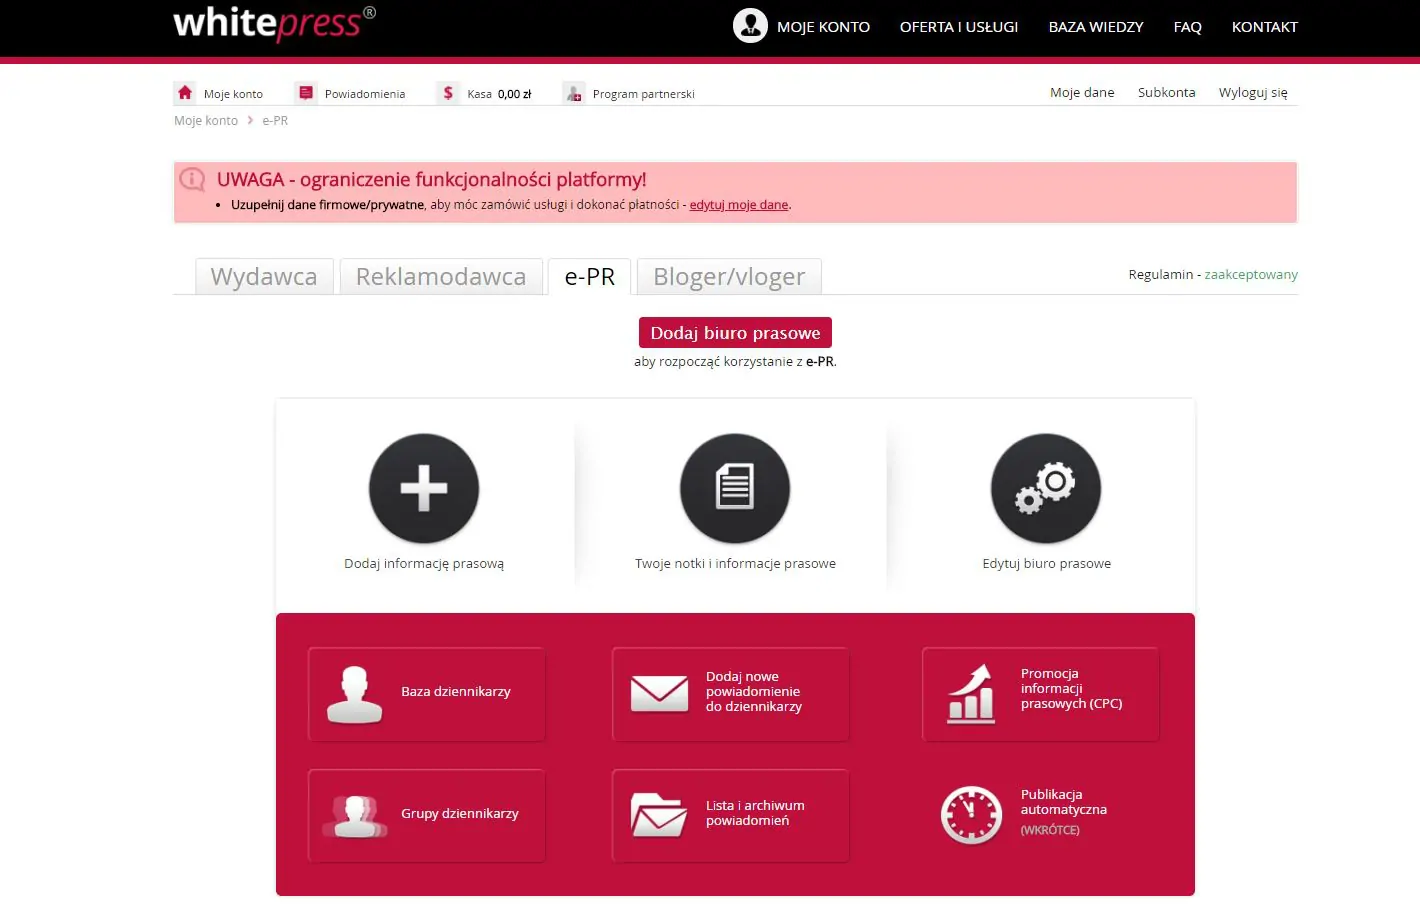Open the Baza dziennikarzy label
The width and height of the screenshot is (1420, 908).
(456, 692)
